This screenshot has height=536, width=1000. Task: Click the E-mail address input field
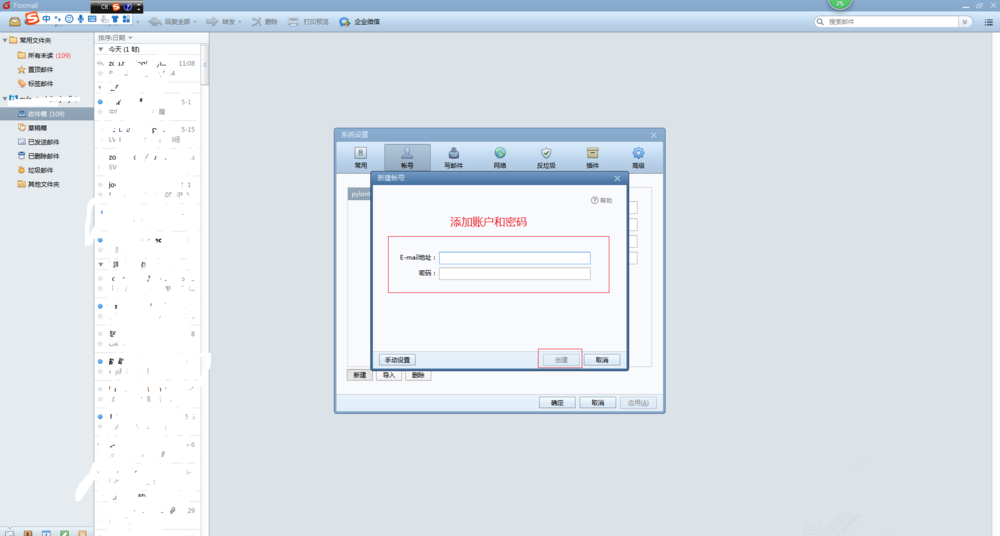click(515, 258)
